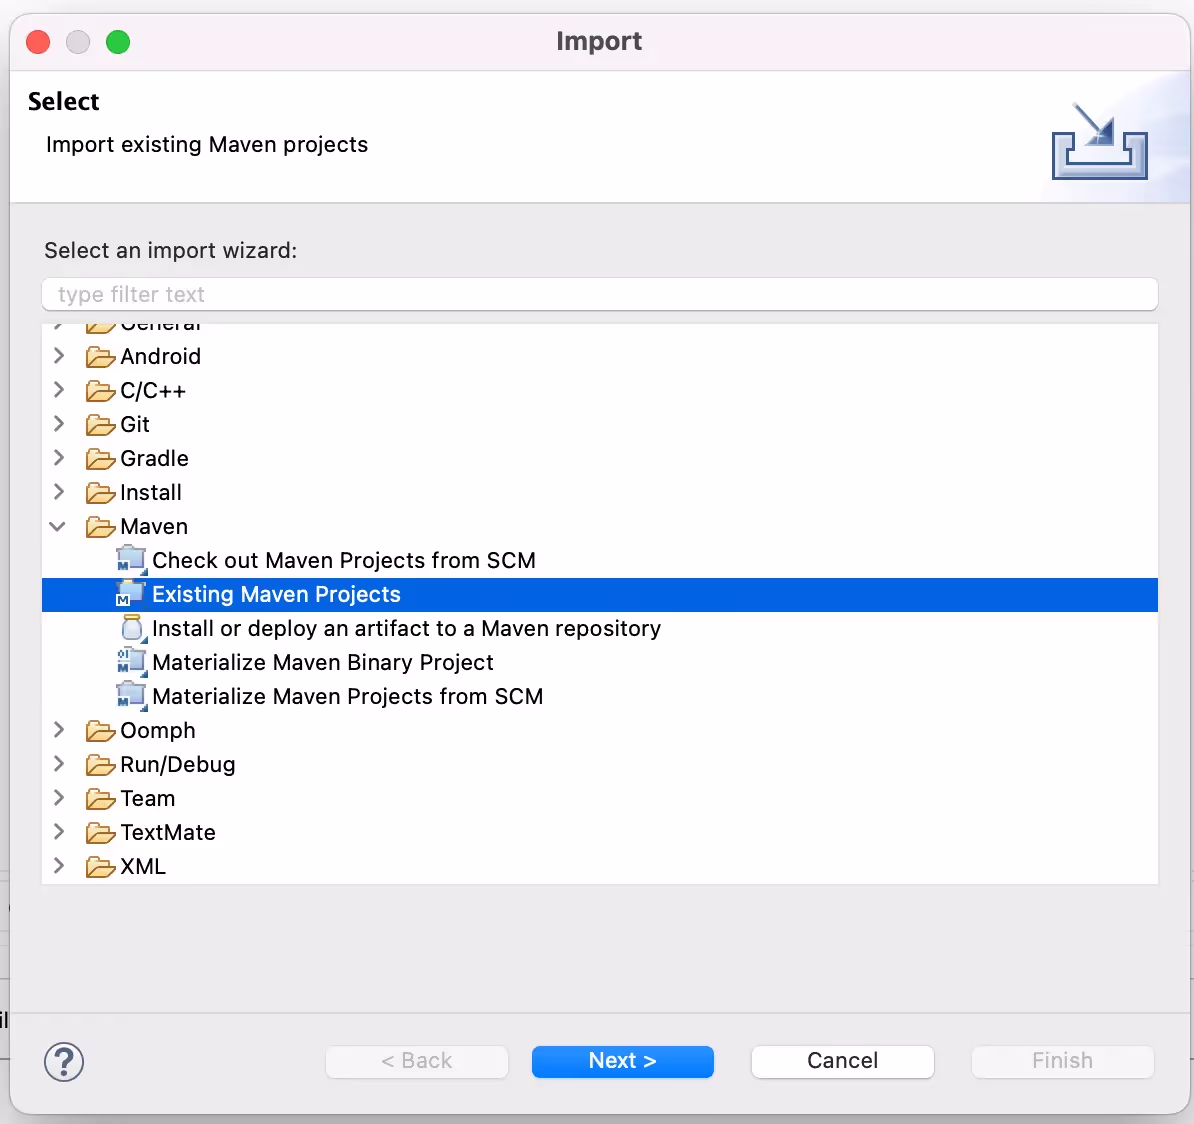This screenshot has width=1194, height=1124.
Task: Open the help question mark icon
Action: click(64, 1061)
